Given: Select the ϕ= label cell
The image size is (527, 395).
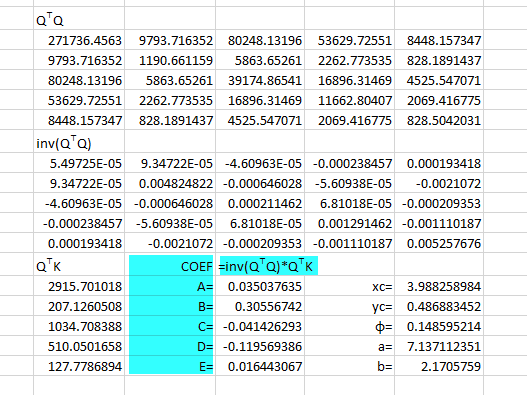Looking at the screenshot, I should click(350, 326).
